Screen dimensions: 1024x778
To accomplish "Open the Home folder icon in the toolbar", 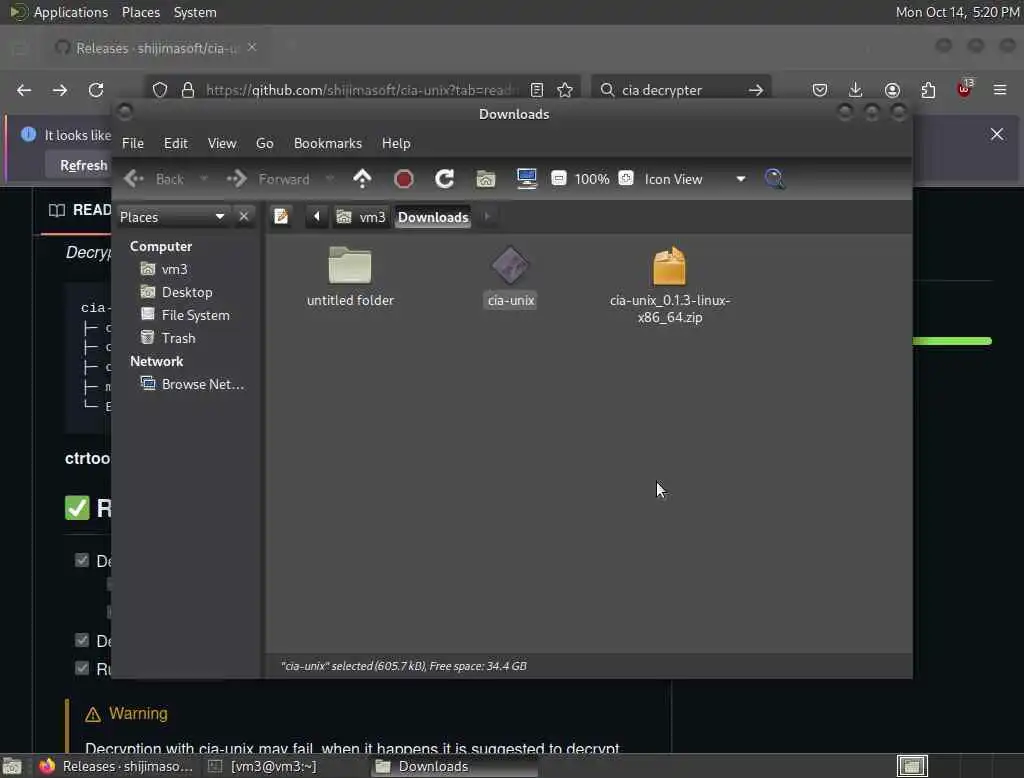I will [x=485, y=179].
